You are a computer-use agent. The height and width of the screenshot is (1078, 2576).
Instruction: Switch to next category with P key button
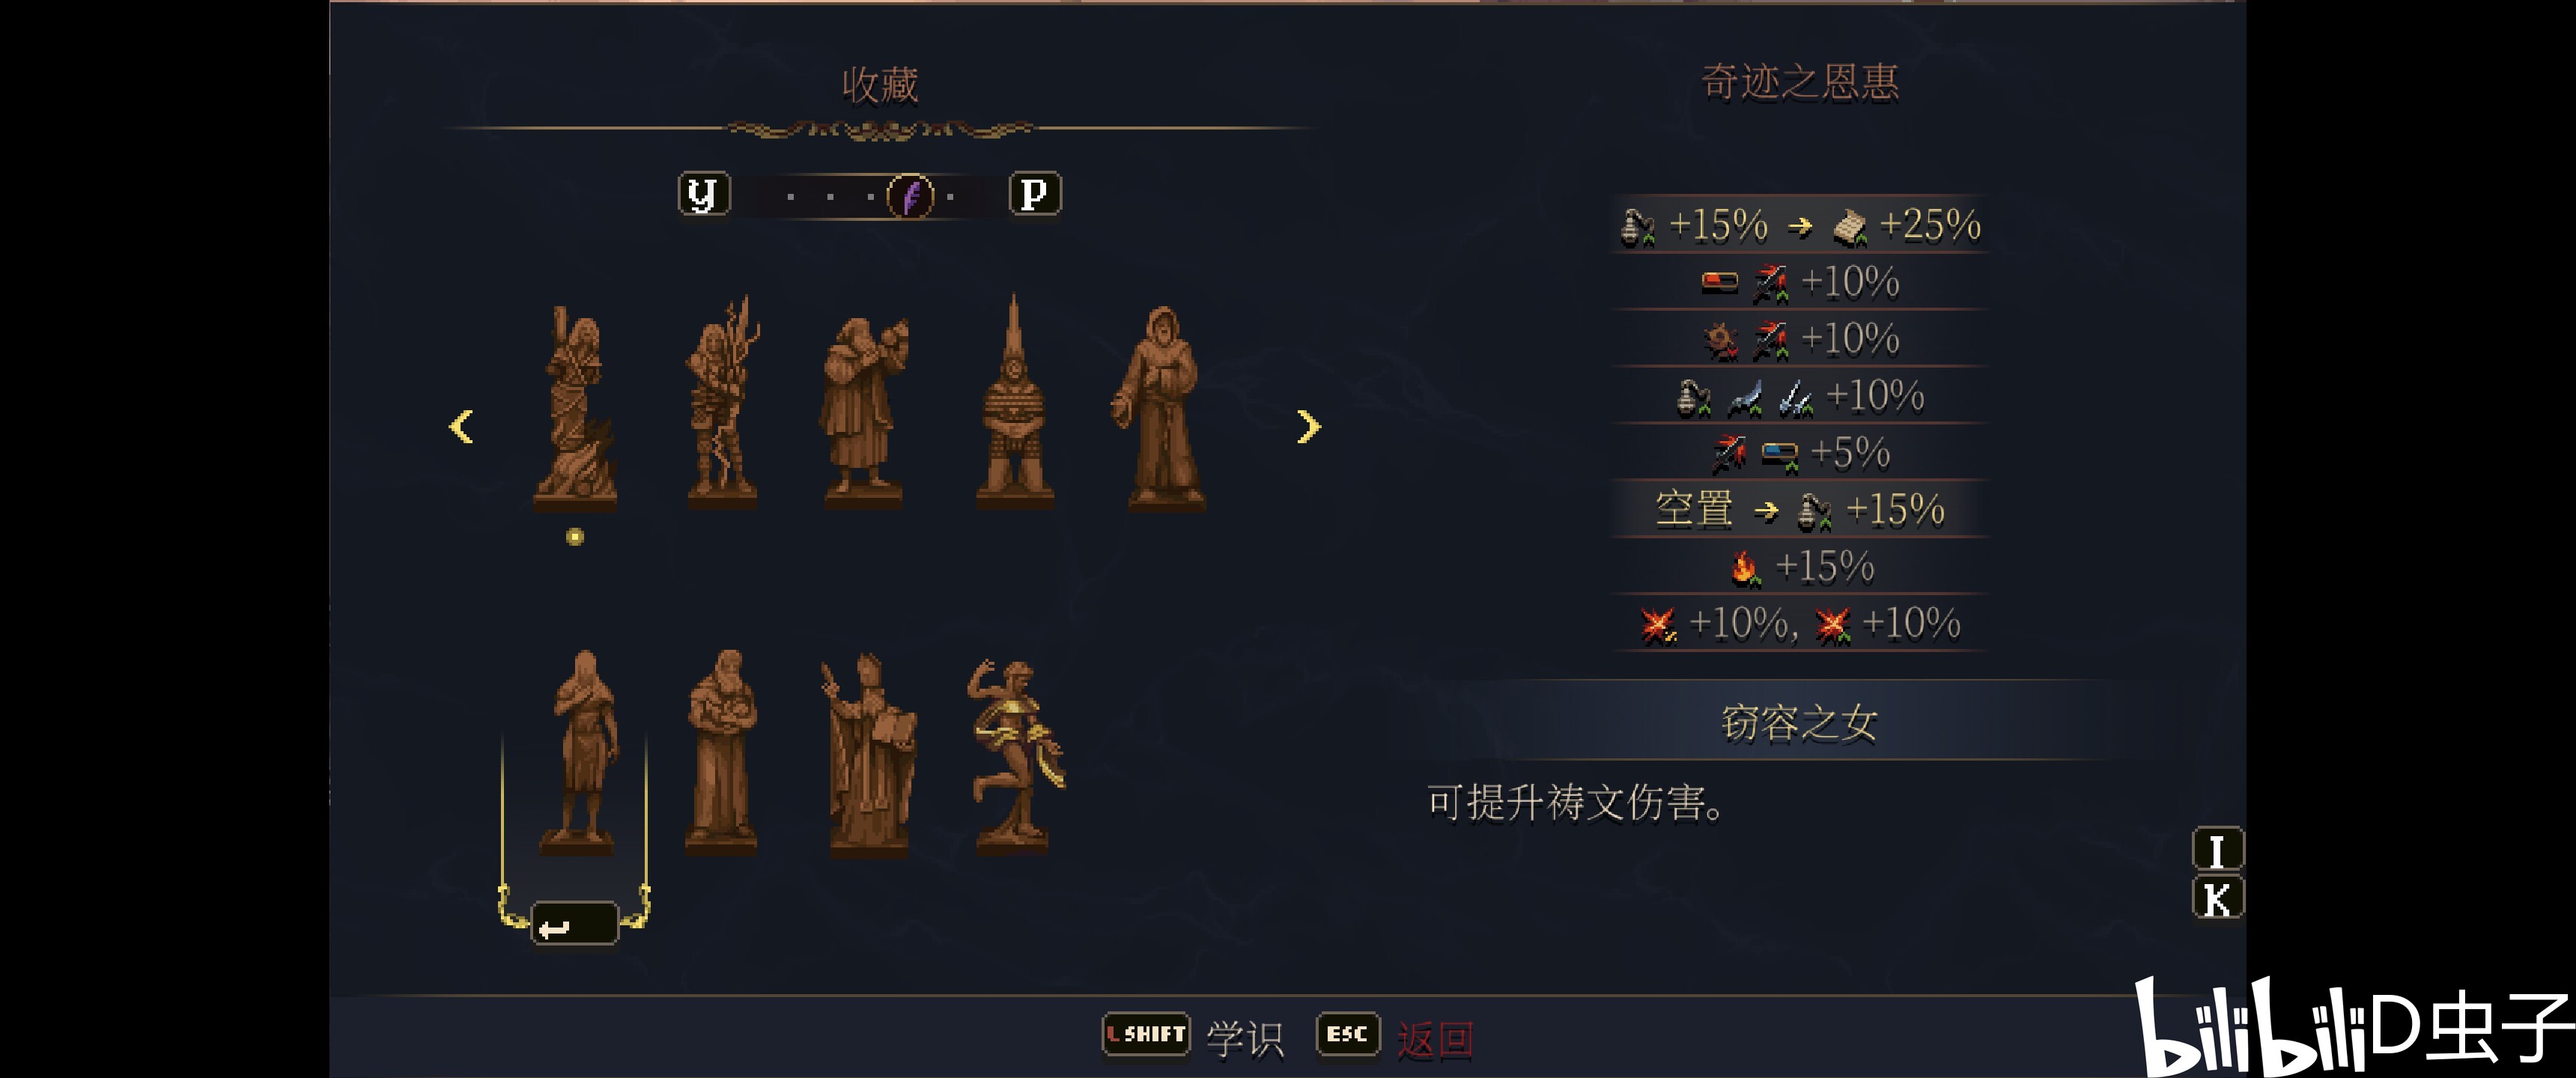pos(1035,194)
